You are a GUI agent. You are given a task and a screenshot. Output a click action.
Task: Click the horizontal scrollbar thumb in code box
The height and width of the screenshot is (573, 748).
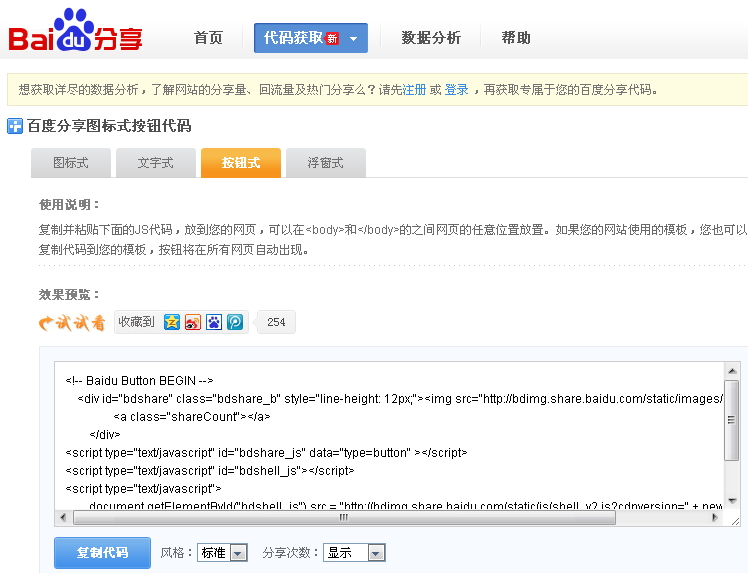point(344,517)
